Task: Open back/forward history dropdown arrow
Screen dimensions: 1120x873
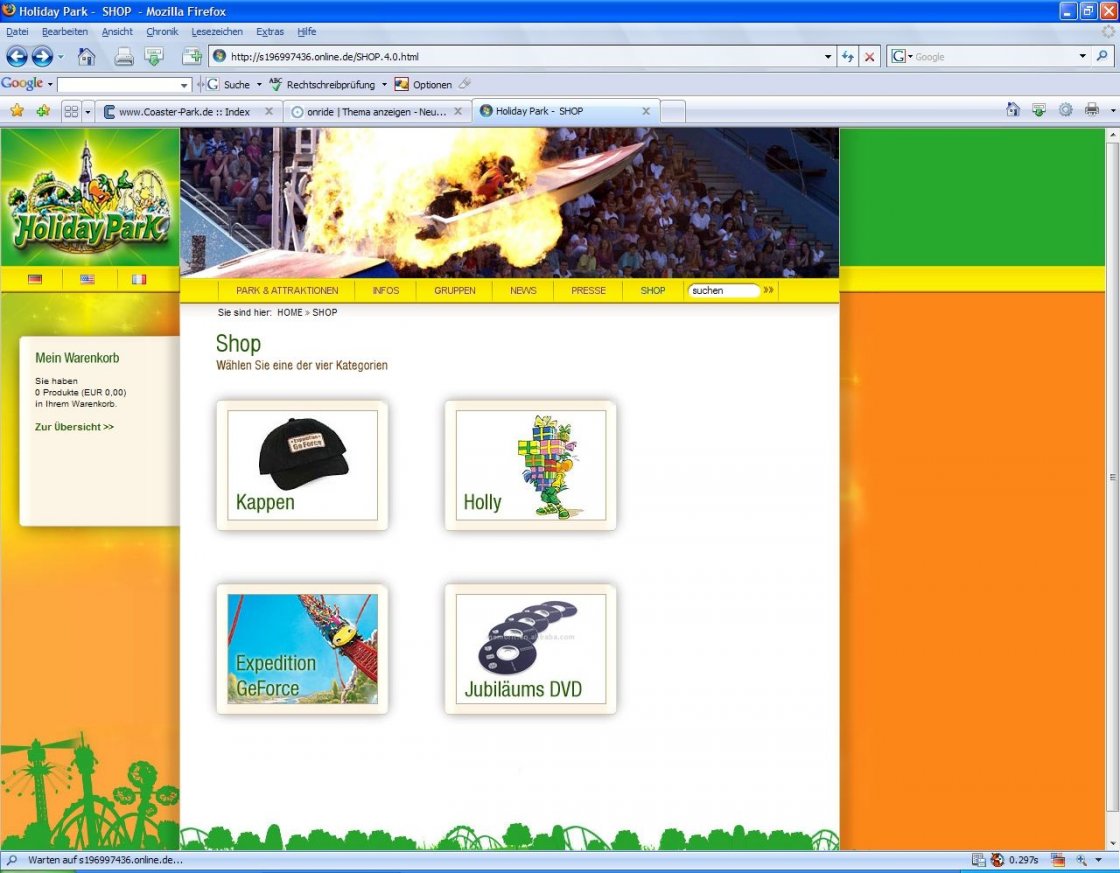Action: coord(61,56)
